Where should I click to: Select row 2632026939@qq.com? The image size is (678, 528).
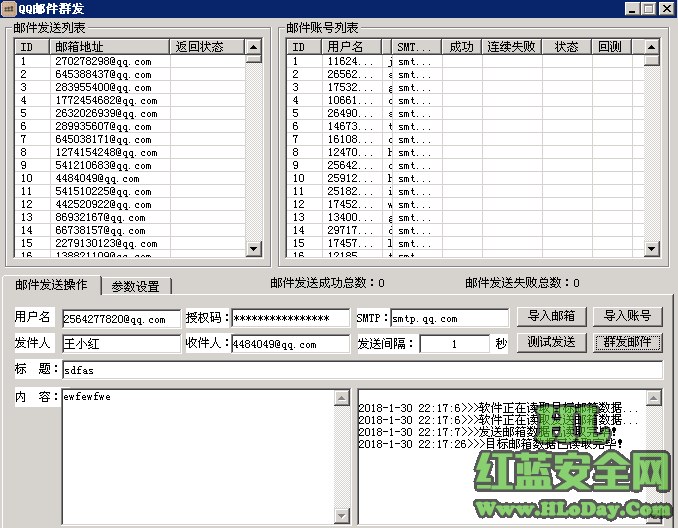(x=130, y=113)
